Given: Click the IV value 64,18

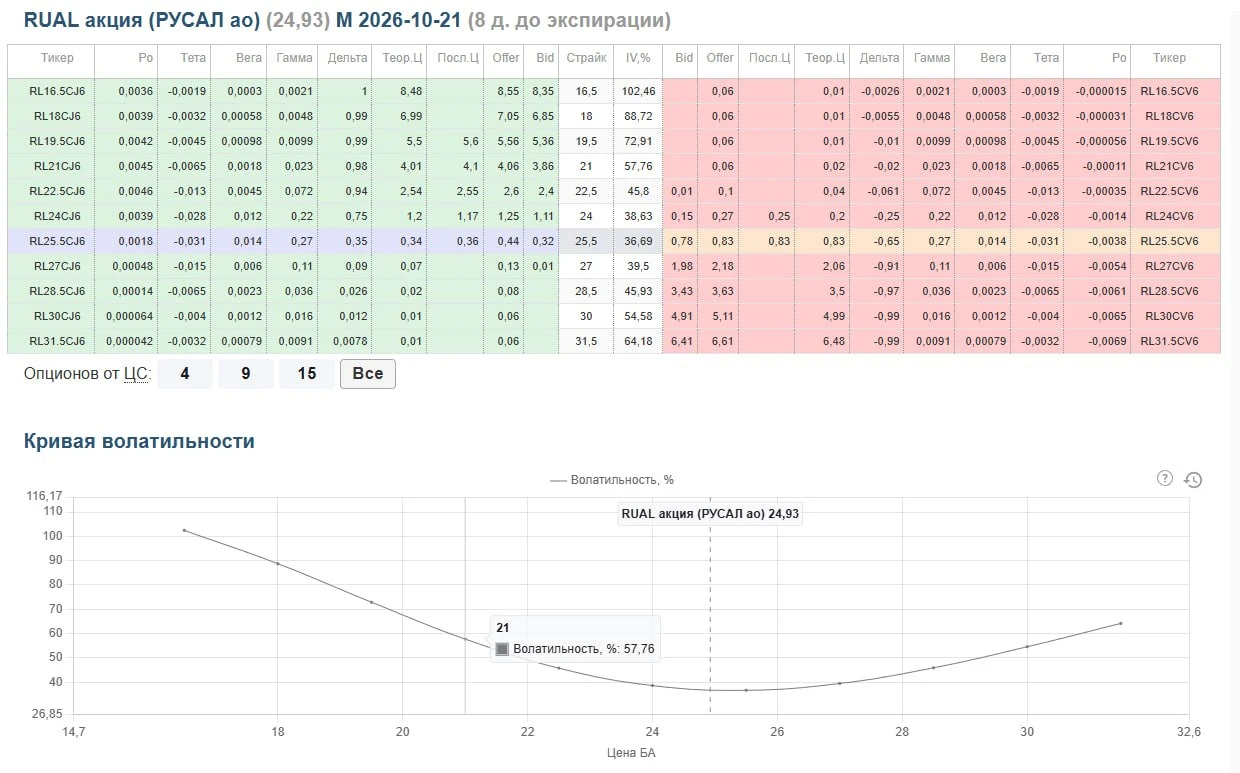Looking at the screenshot, I should pos(638,341).
